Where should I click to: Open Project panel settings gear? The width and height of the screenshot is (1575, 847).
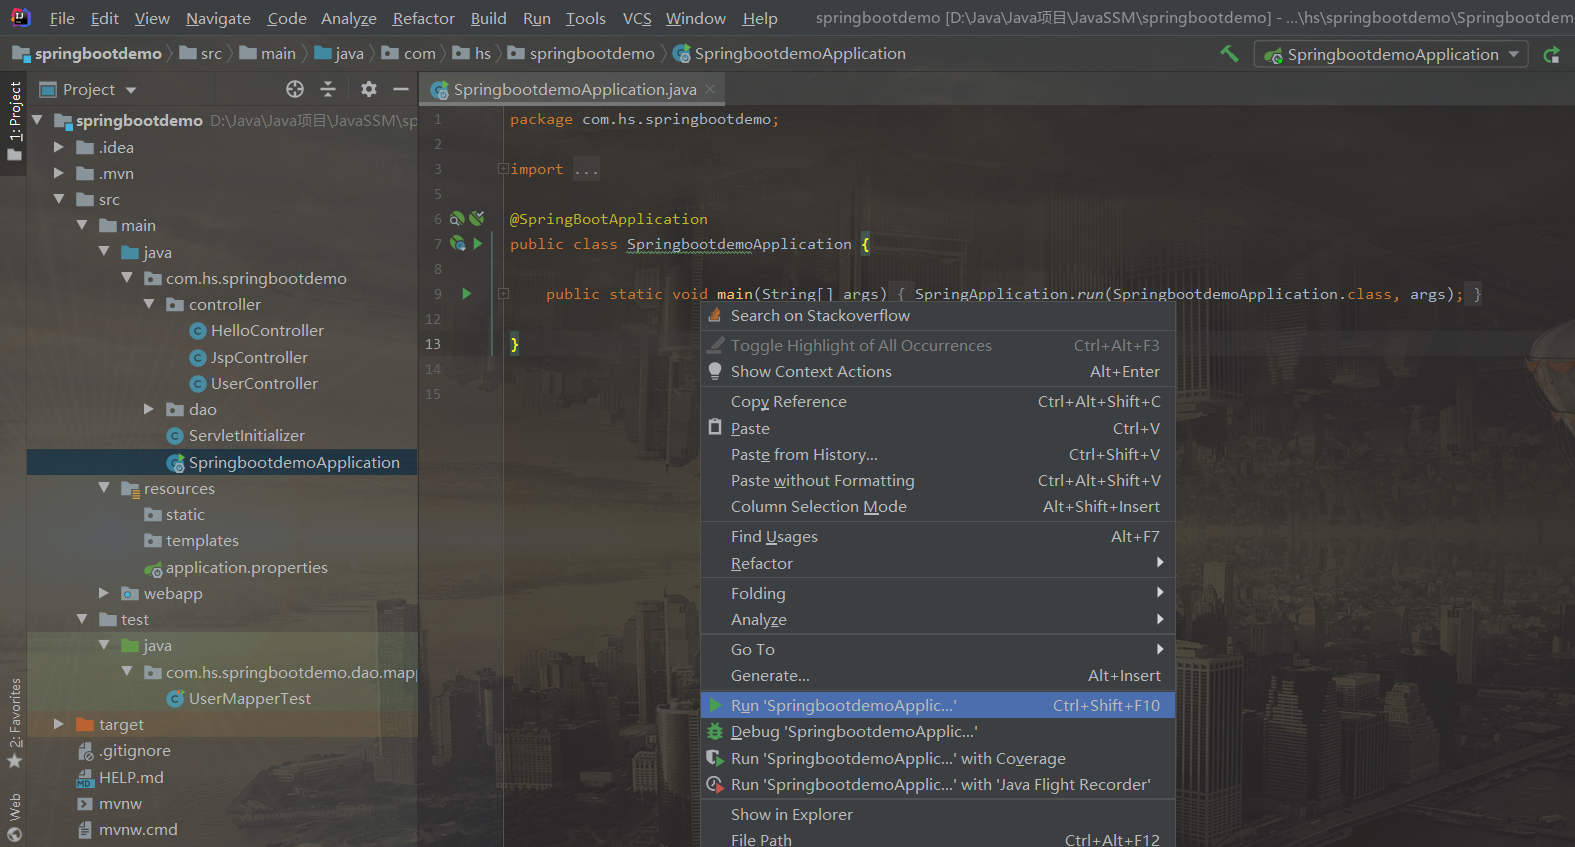[369, 89]
